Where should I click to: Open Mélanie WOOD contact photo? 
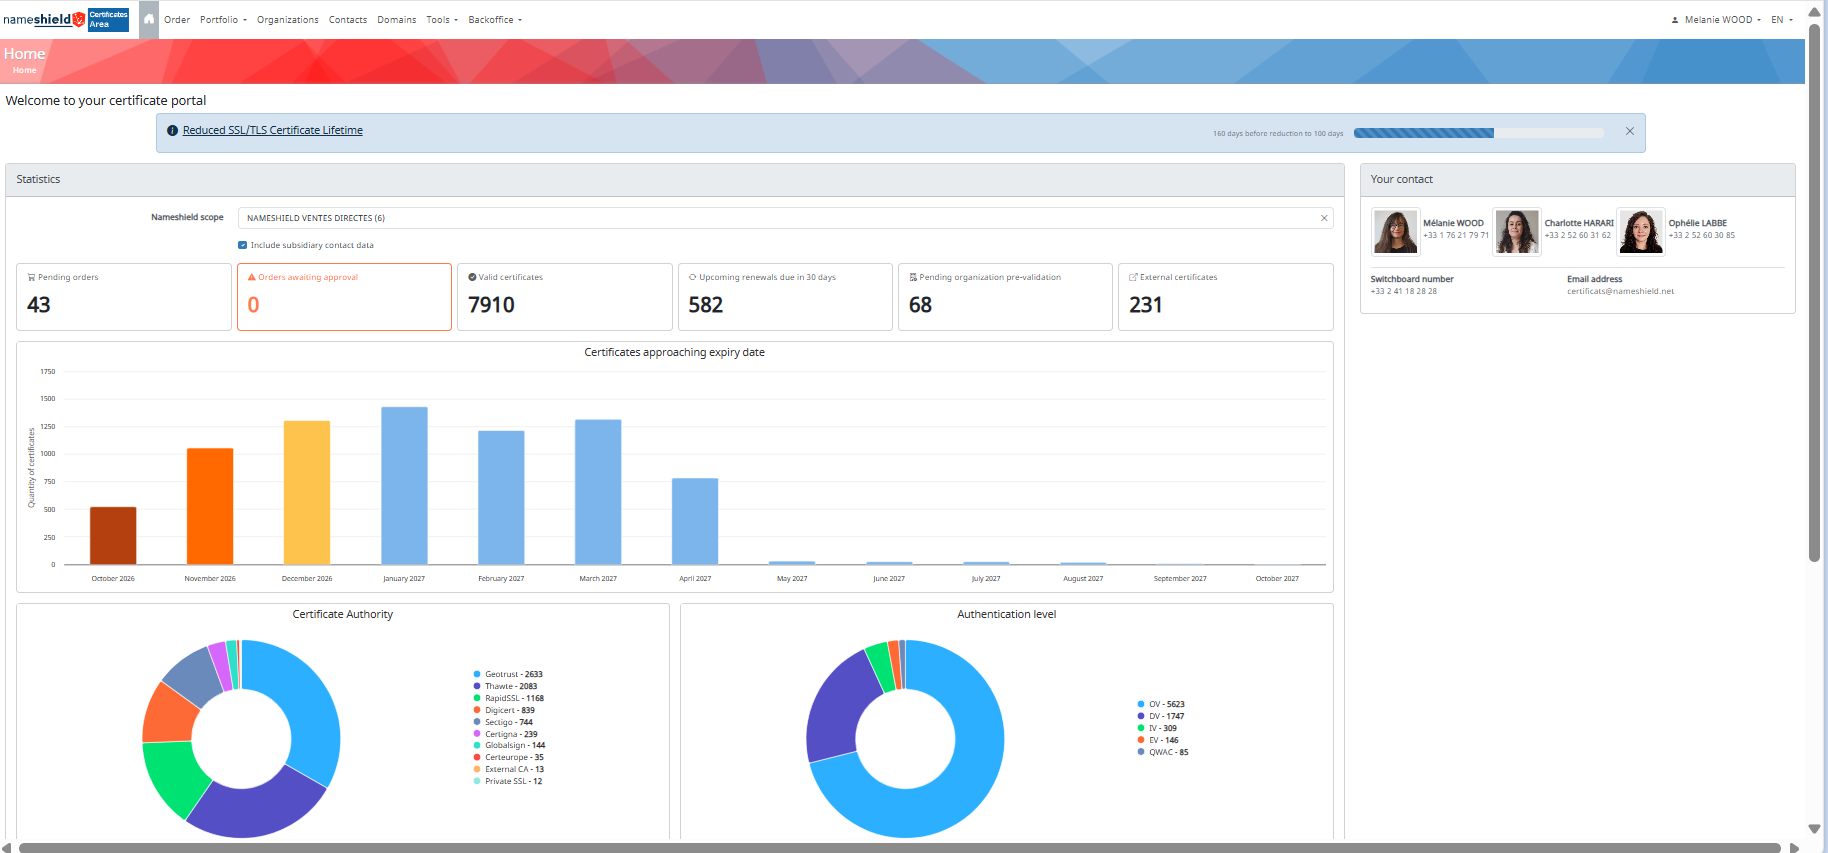(x=1395, y=232)
